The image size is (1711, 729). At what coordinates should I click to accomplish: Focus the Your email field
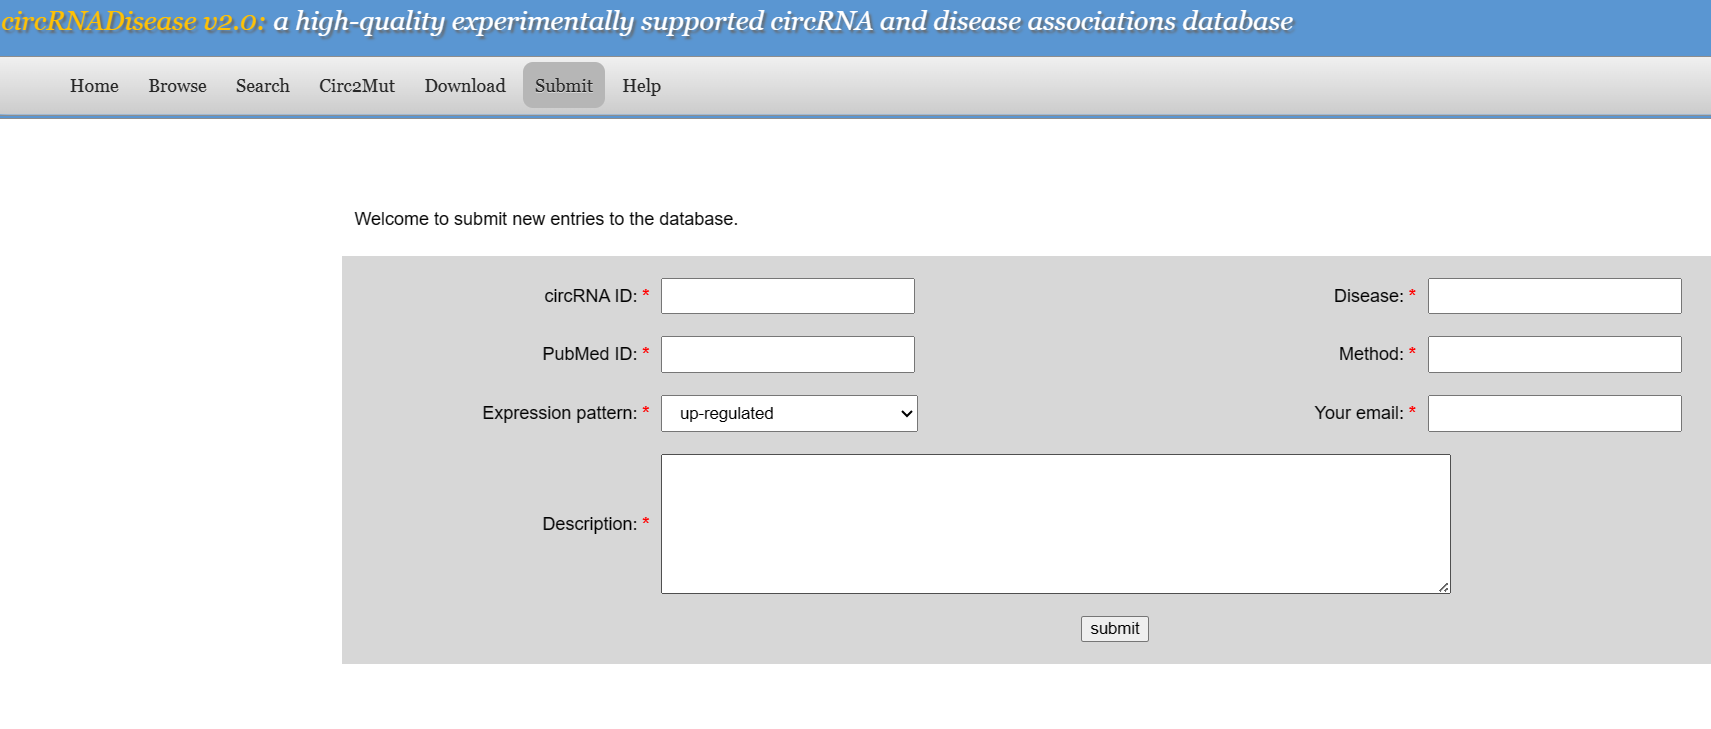(1554, 413)
